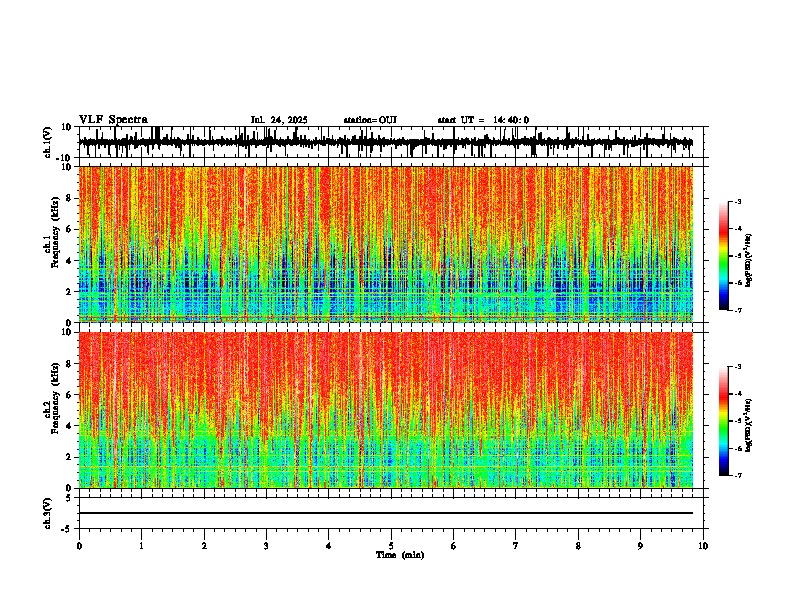Click the ch.1 frequency tick label "8"
792x612 pixels.
coord(70,198)
